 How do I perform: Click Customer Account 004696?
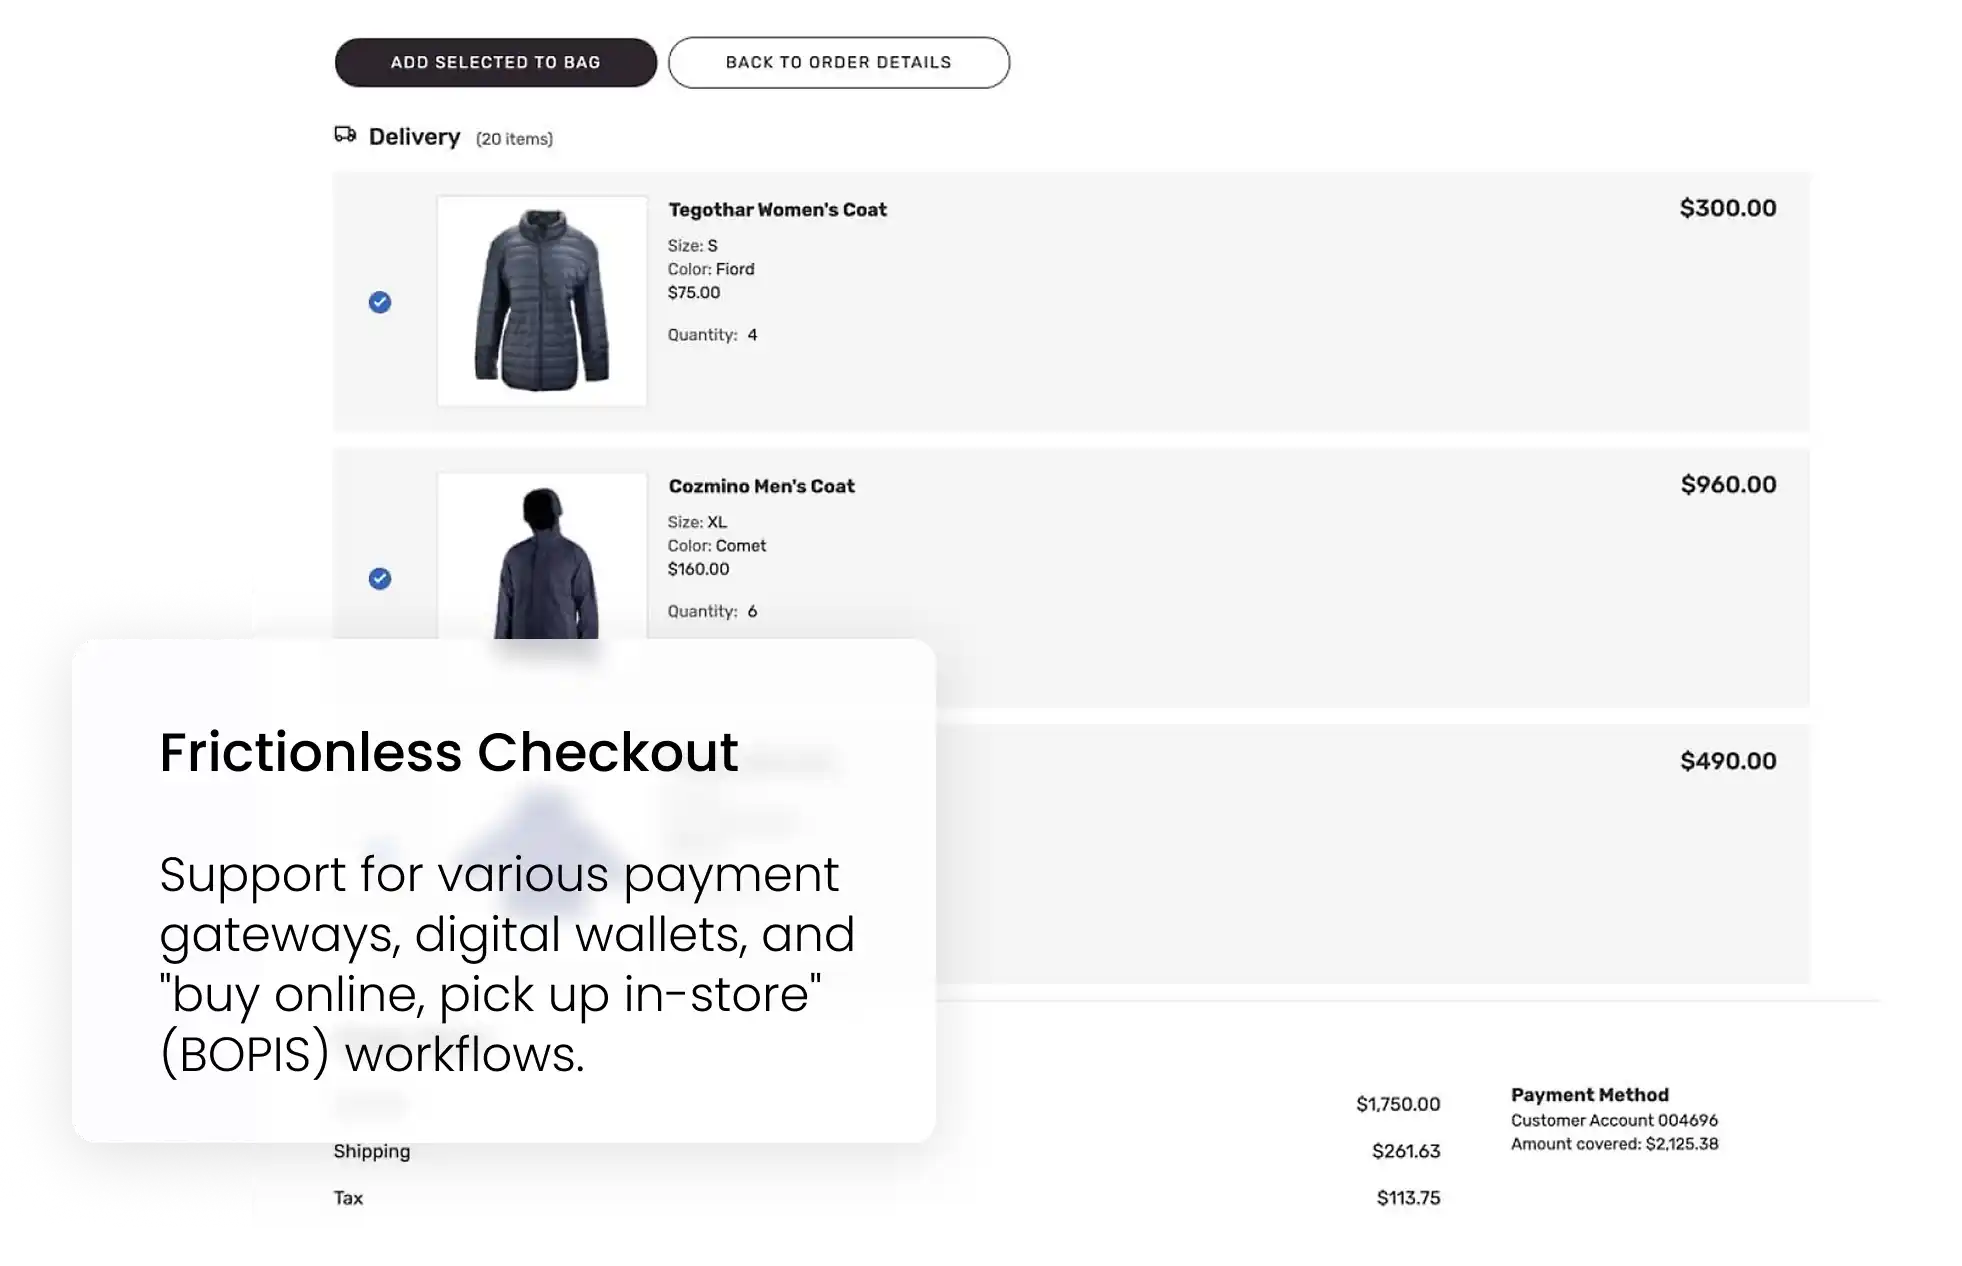[x=1613, y=1120]
